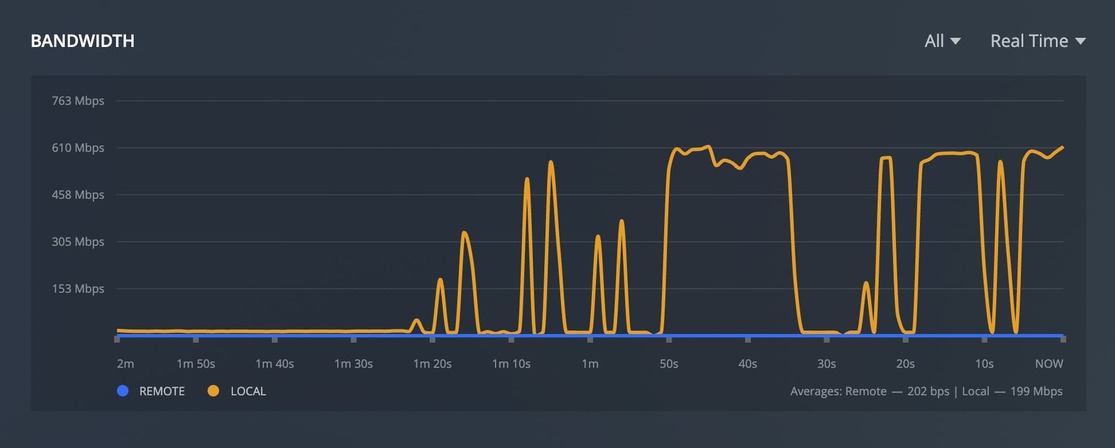Click the 10s time label

click(984, 363)
